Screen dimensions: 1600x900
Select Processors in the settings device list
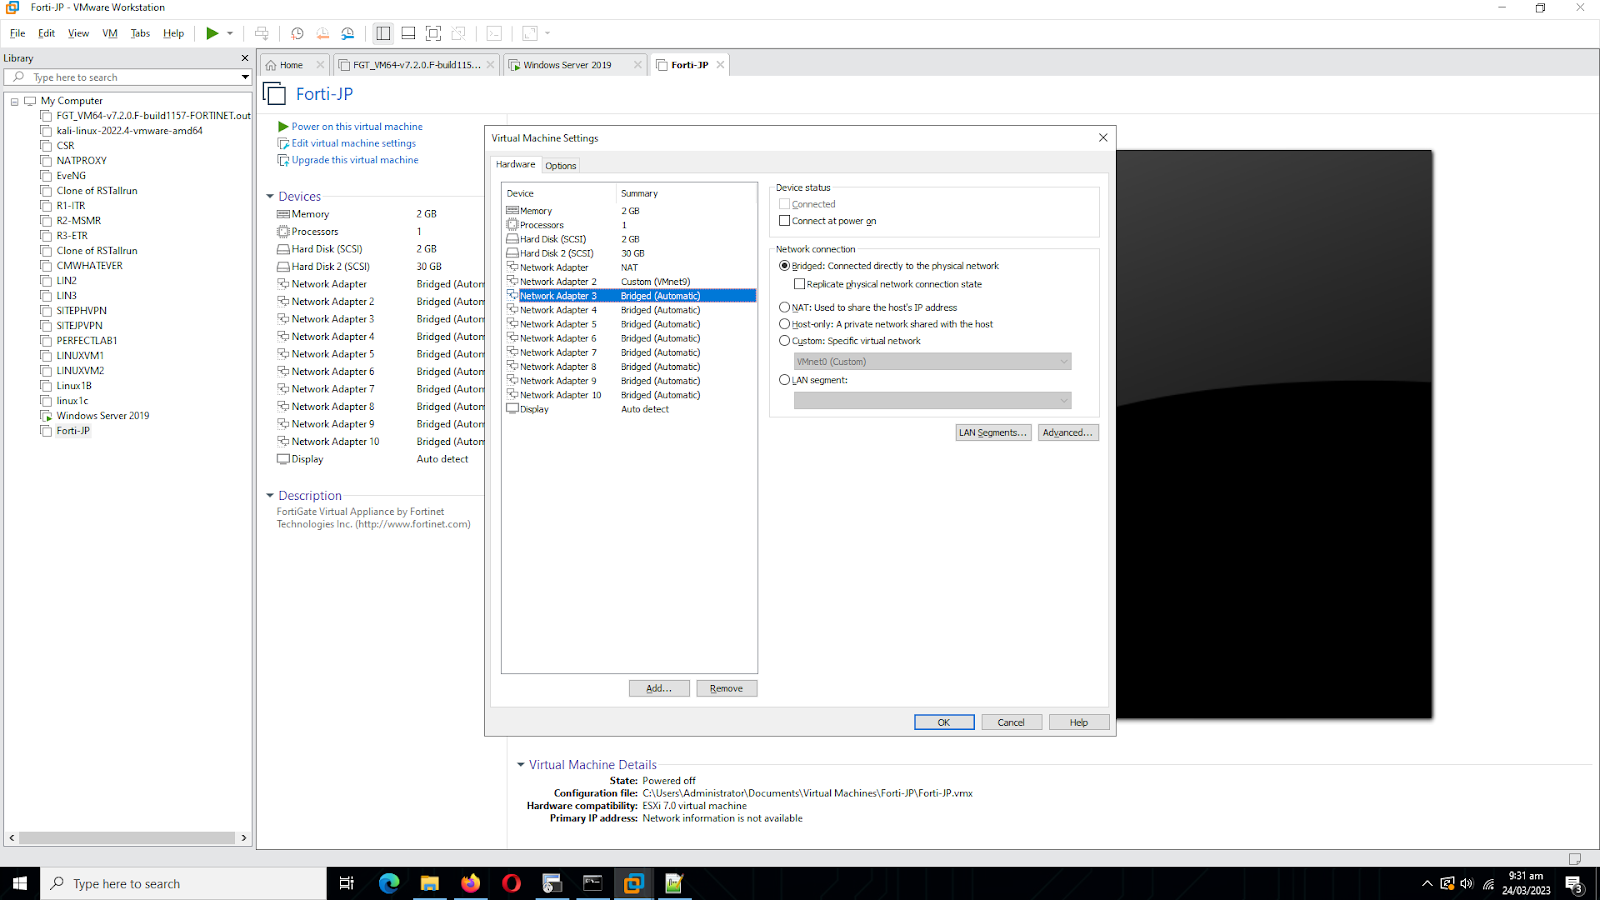pos(629,225)
